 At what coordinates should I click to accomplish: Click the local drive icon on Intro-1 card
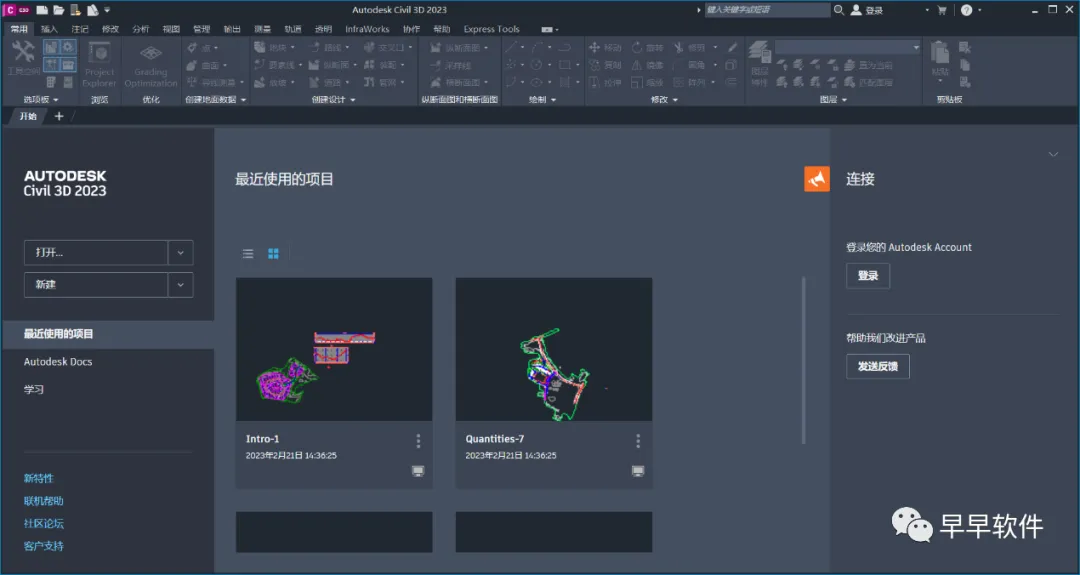point(418,471)
